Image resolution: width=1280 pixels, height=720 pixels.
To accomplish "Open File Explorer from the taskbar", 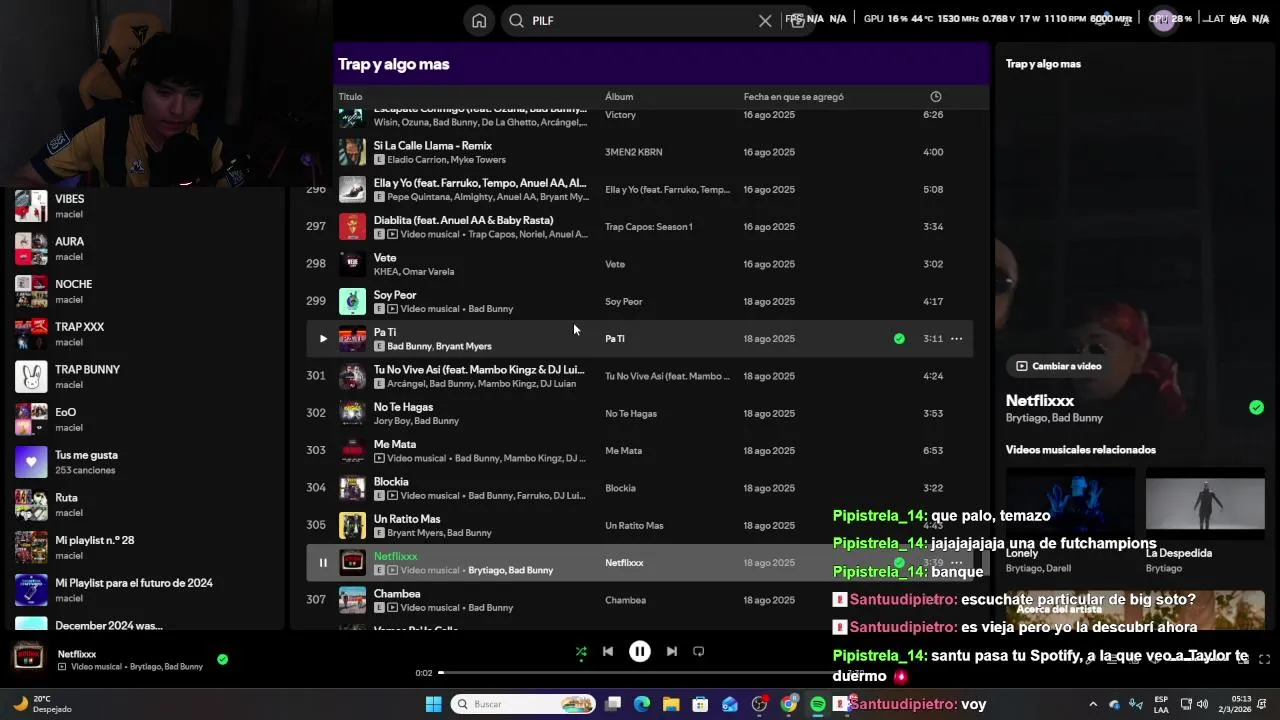I will pos(671,704).
